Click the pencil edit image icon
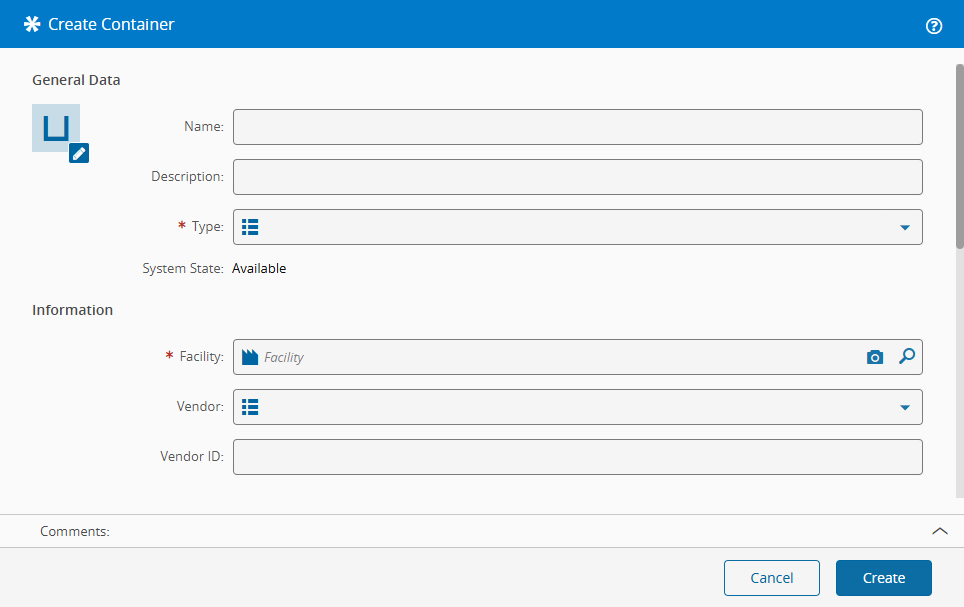The height and width of the screenshot is (607, 964). point(79,153)
